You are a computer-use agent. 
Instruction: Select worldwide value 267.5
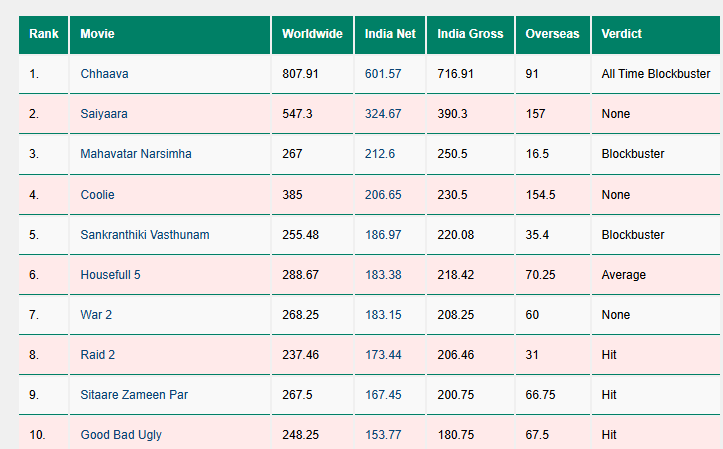click(297, 395)
